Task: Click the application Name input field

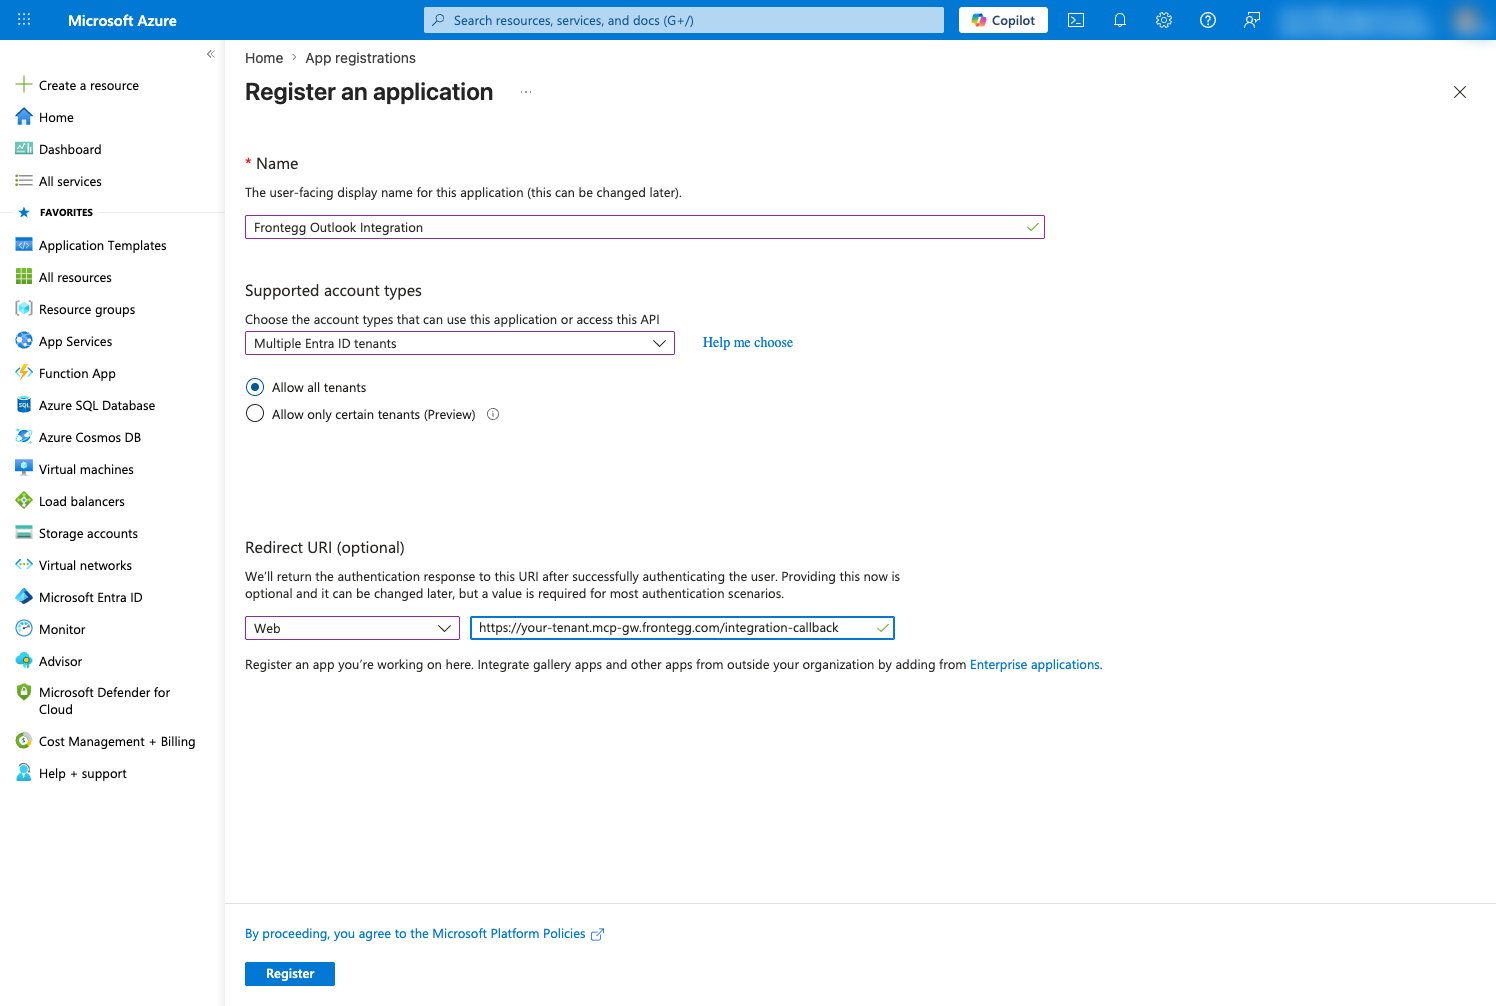Action: pyautogui.click(x=645, y=227)
